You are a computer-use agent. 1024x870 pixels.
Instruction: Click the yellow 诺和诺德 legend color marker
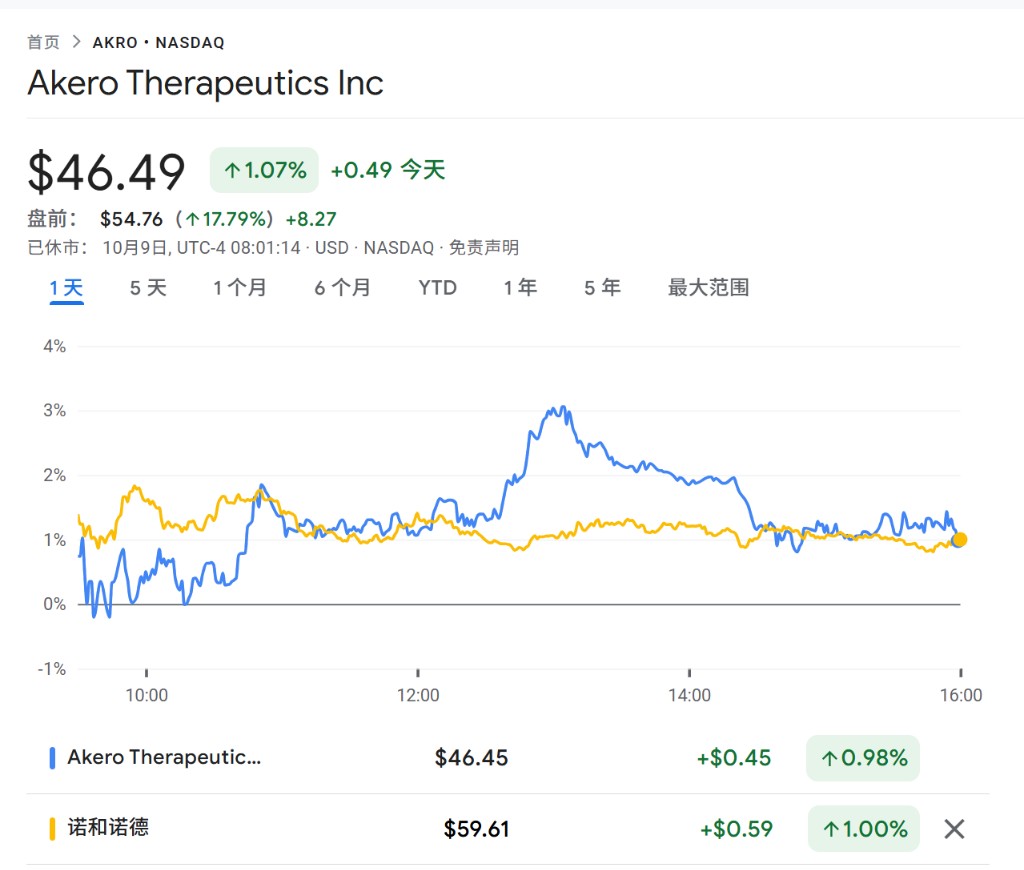coord(52,829)
